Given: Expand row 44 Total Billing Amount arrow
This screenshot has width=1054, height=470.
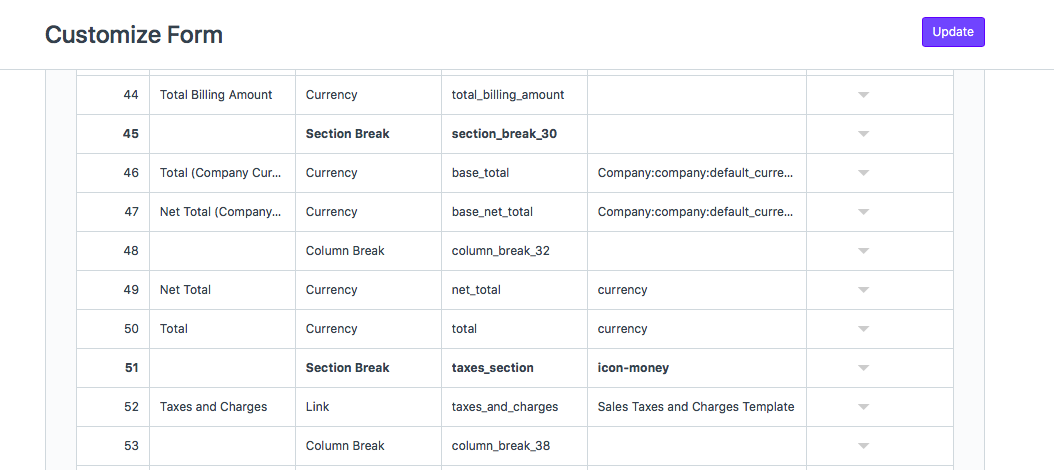Looking at the screenshot, I should (864, 95).
